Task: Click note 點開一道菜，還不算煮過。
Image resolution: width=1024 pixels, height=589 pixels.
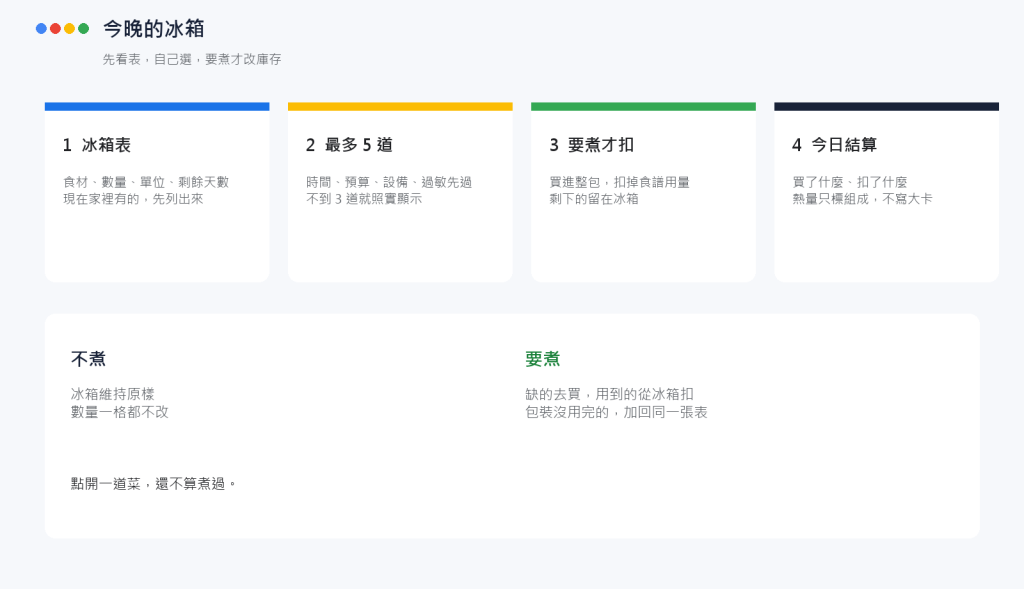Action: [153, 484]
